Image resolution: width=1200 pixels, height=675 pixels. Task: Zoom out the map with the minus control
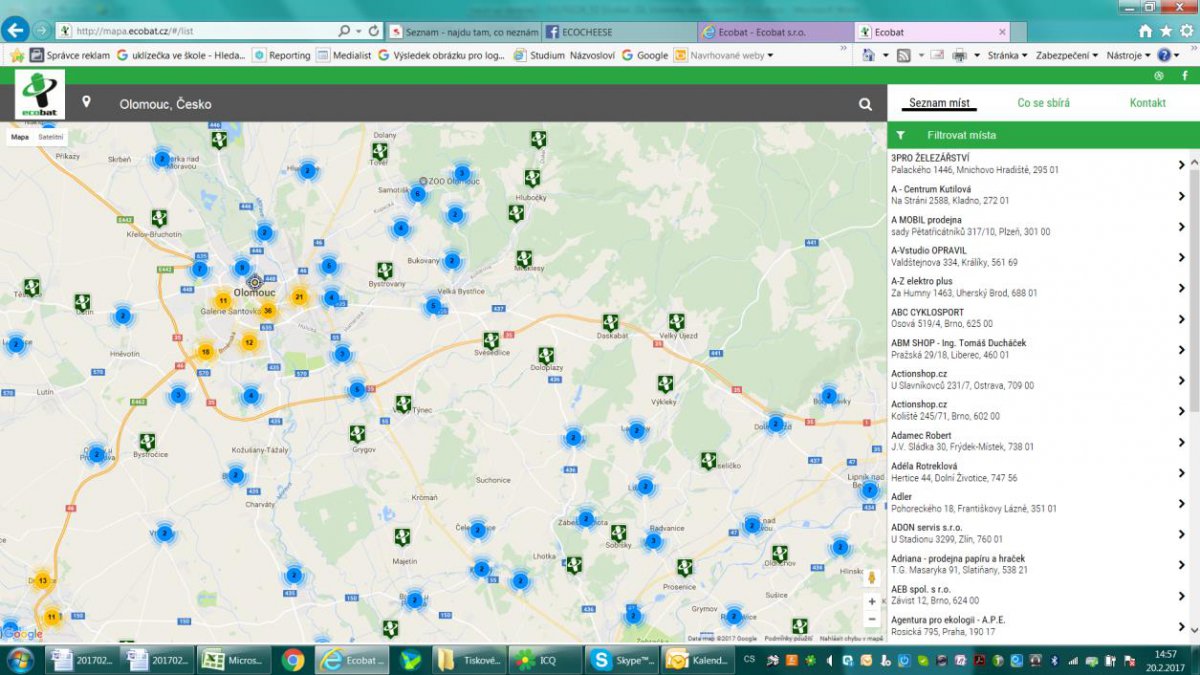872,619
